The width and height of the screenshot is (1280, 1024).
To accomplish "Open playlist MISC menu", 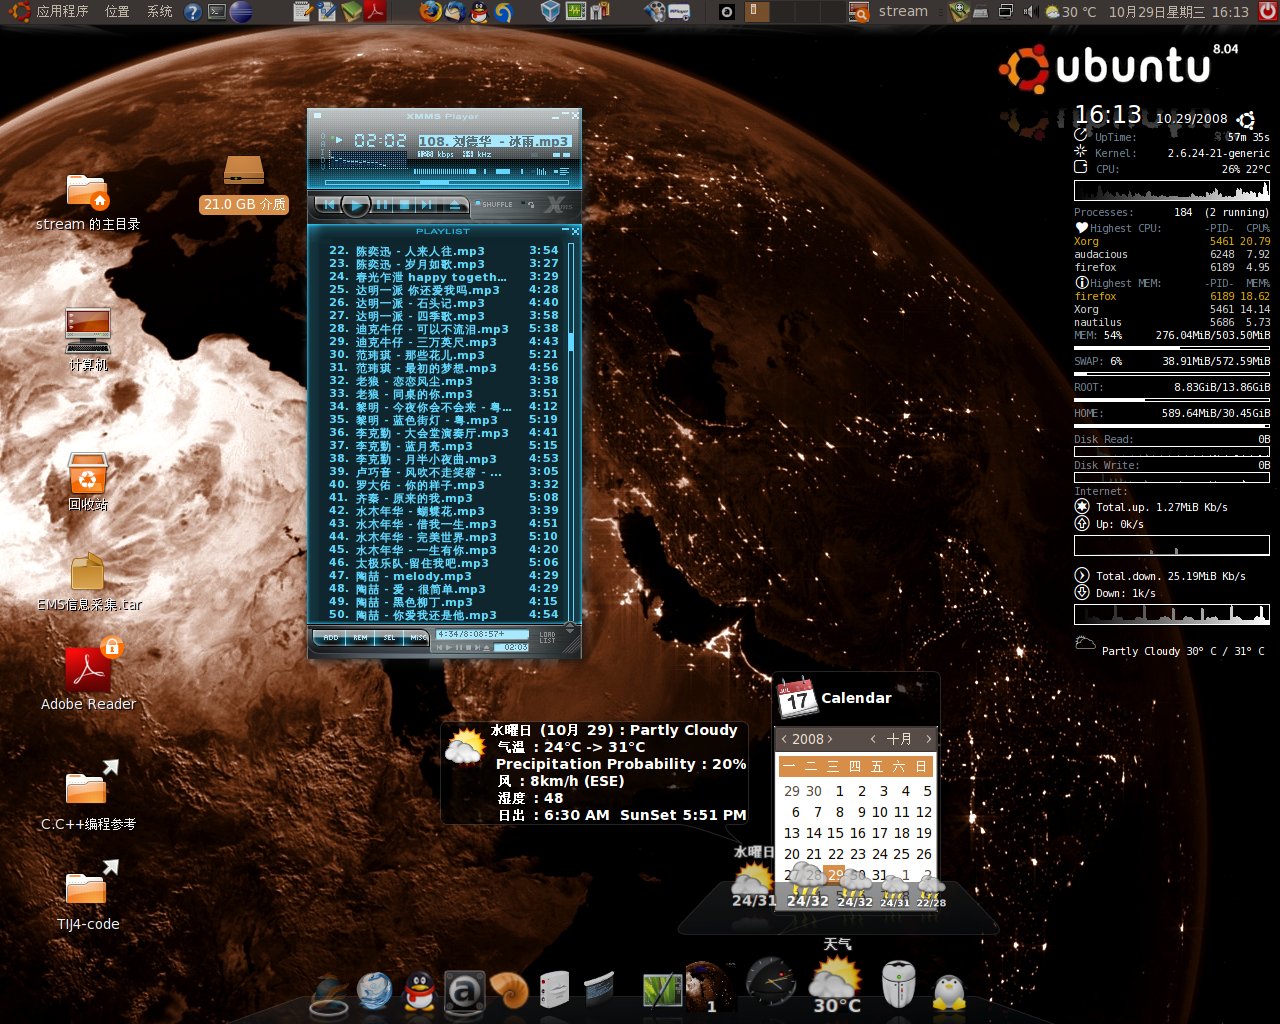I will coord(417,638).
